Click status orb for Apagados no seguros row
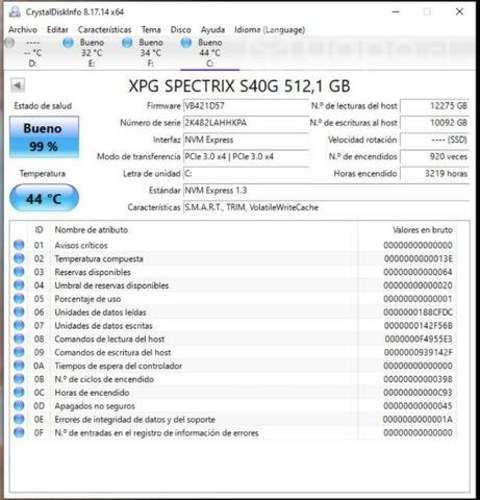The width and height of the screenshot is (480, 500). coord(19,406)
